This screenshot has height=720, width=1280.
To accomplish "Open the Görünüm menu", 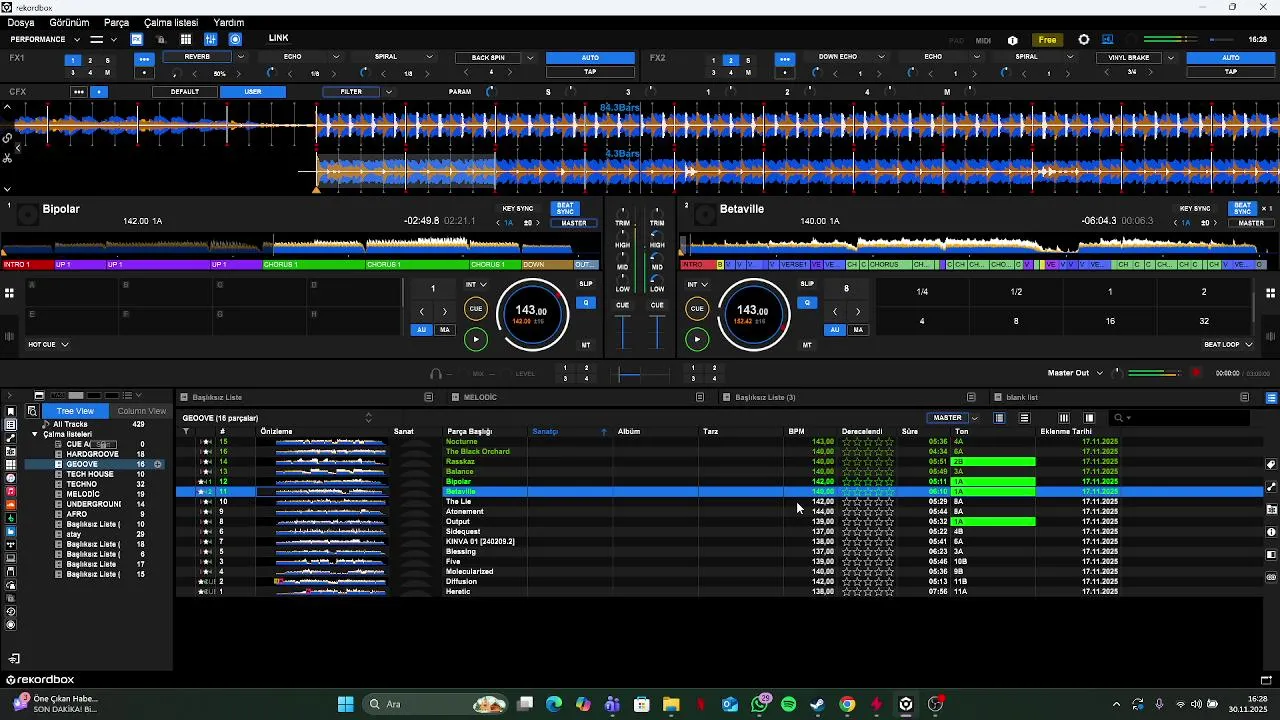I will click(x=69, y=22).
